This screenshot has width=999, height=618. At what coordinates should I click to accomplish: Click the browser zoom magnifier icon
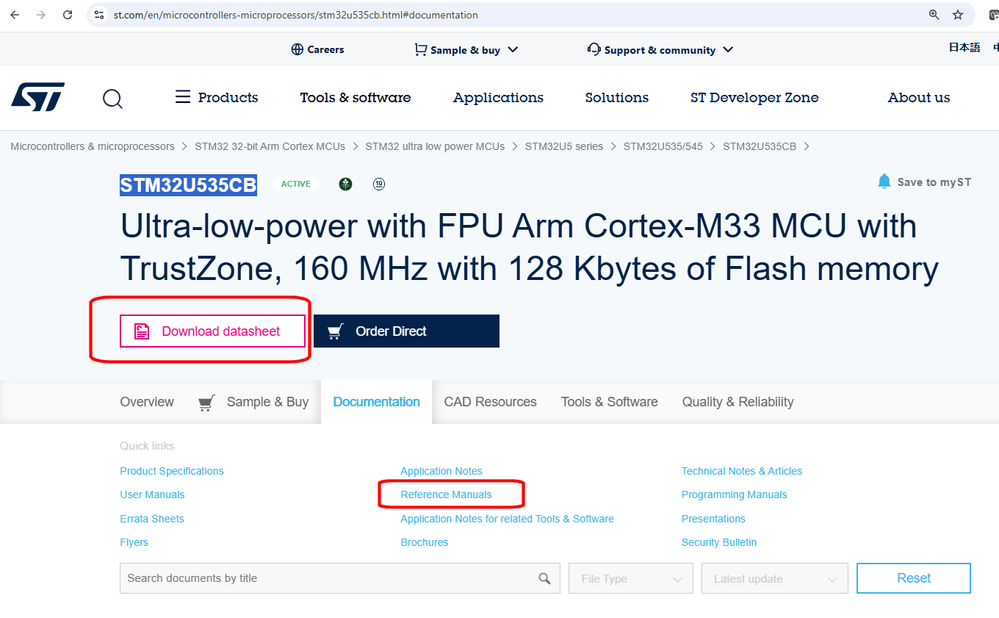coord(934,15)
